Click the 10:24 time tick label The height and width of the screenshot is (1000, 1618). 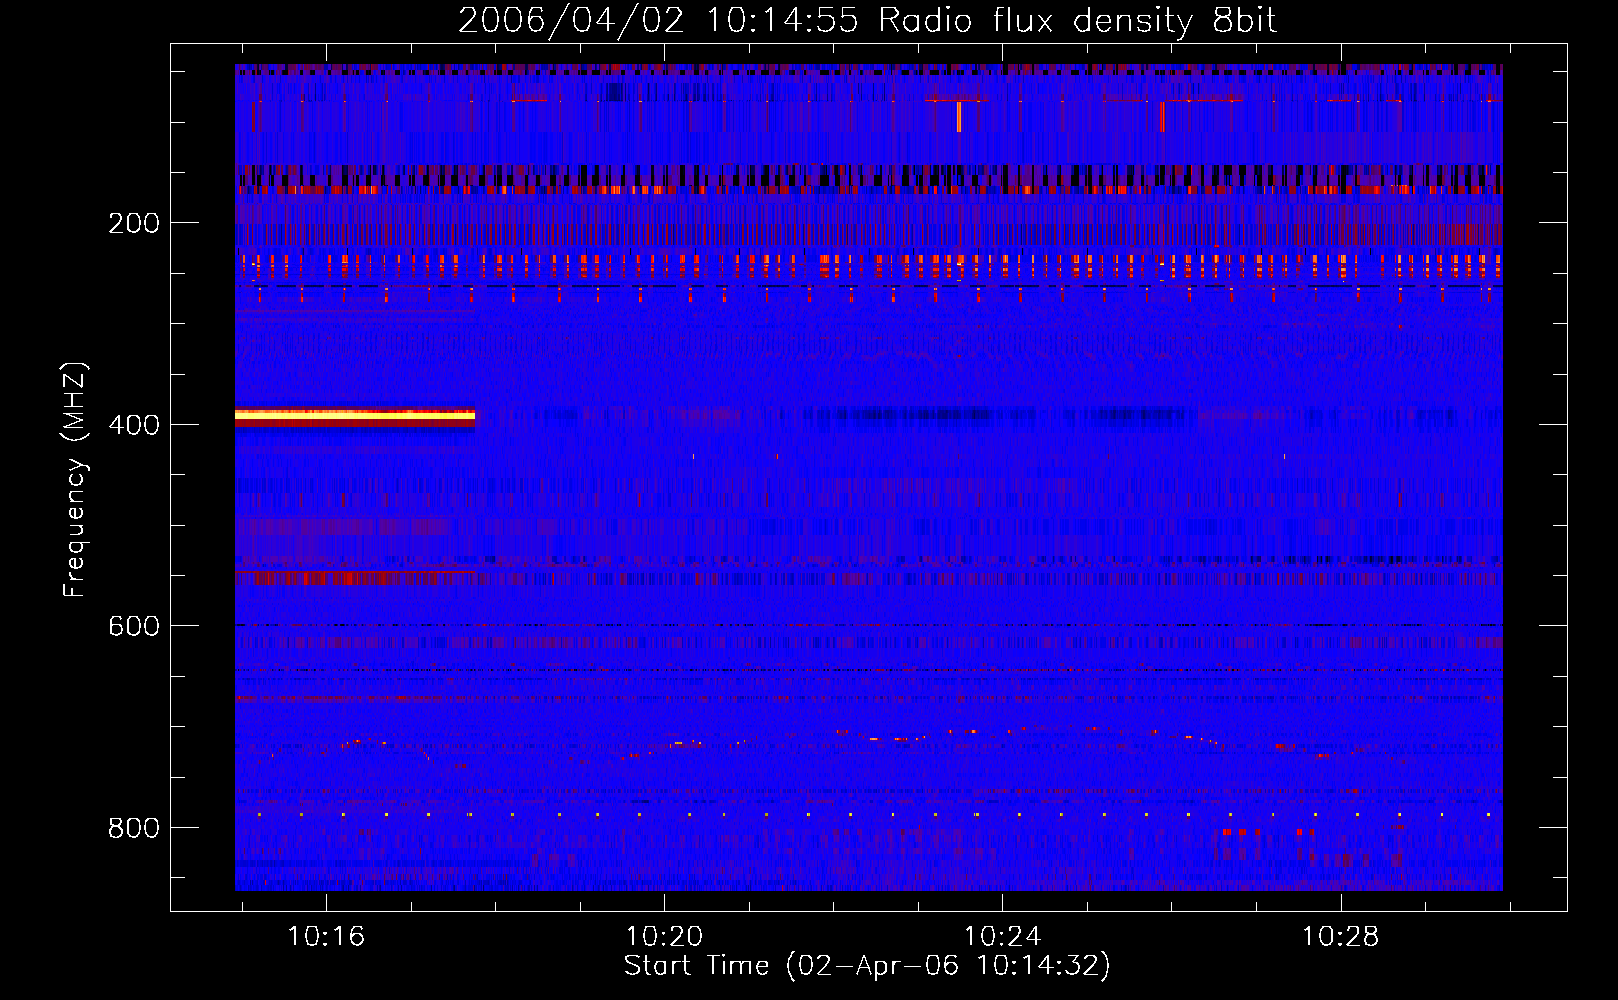[1002, 937]
